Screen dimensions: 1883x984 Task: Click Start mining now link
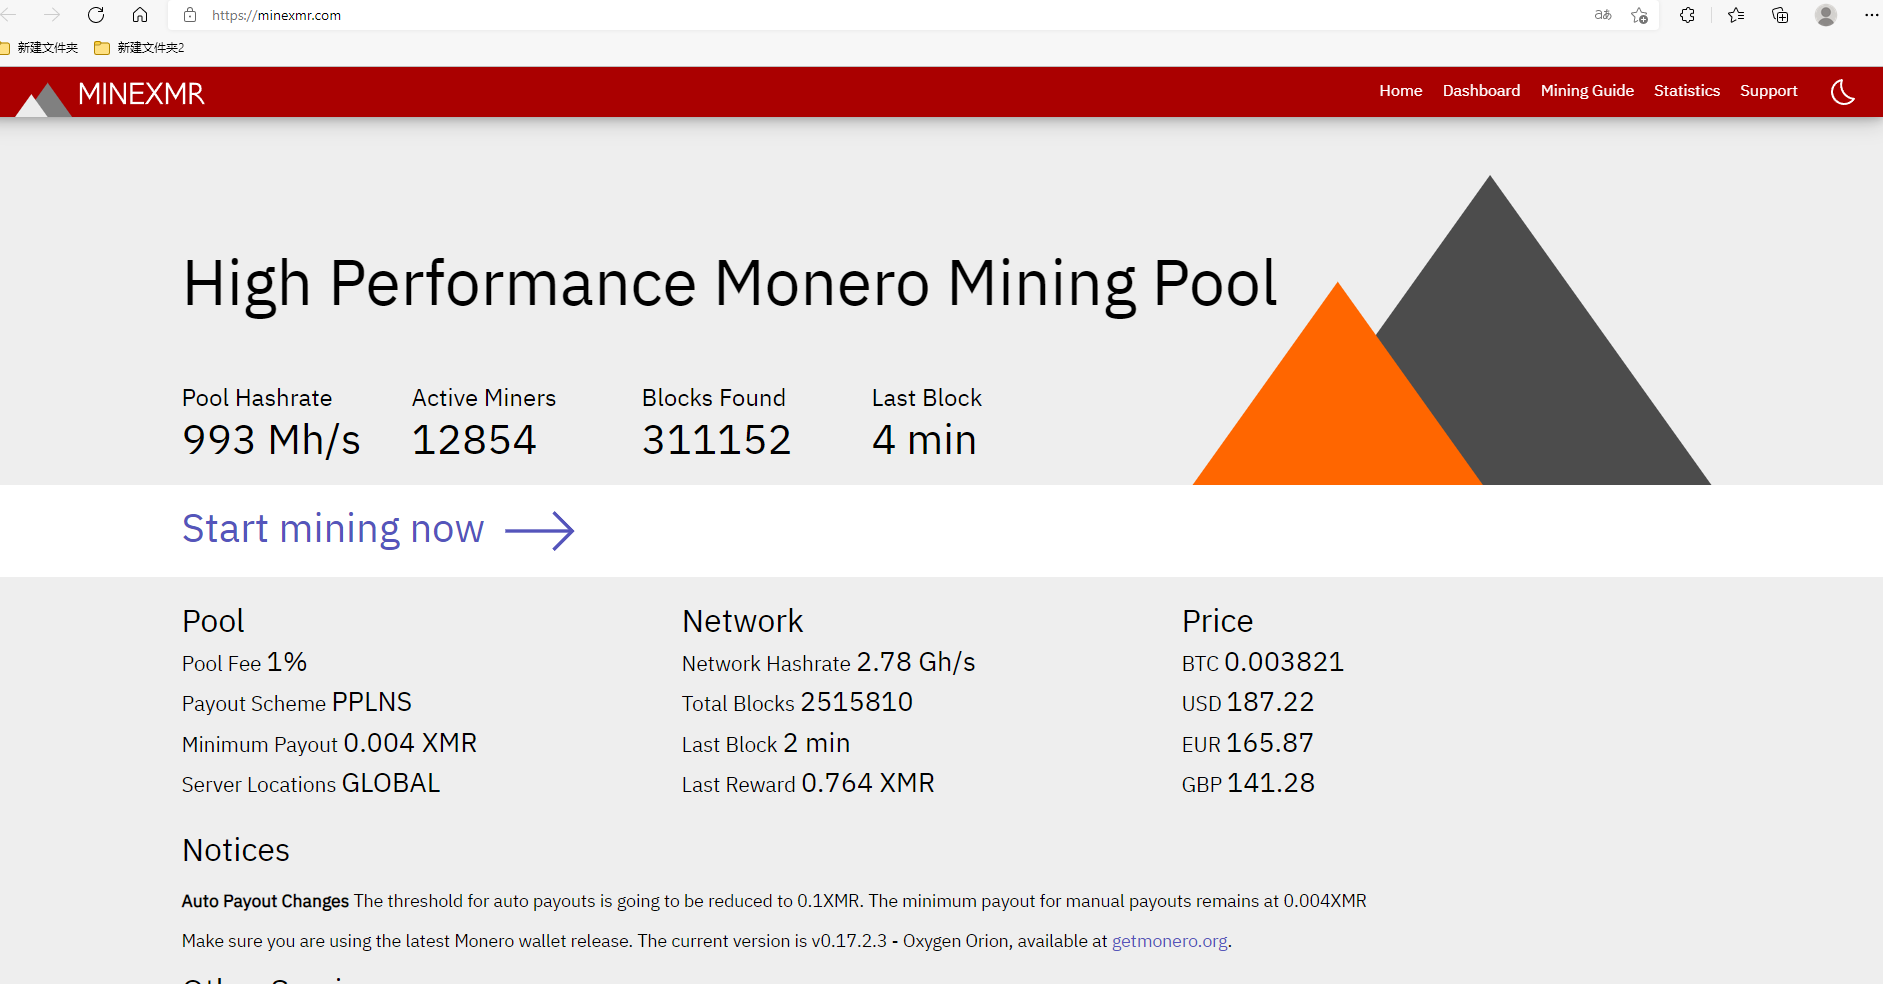pos(333,529)
